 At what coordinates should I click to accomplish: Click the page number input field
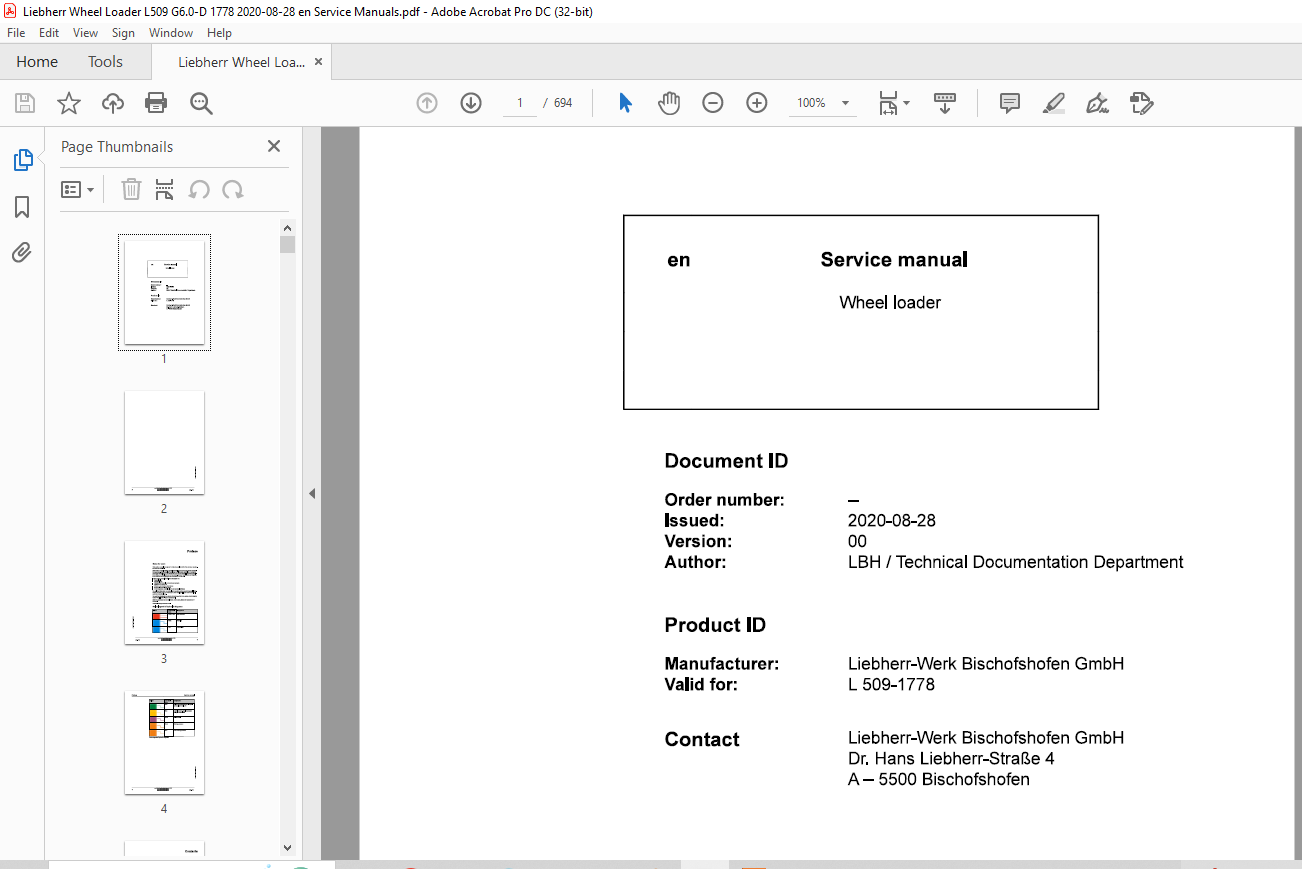click(x=520, y=103)
